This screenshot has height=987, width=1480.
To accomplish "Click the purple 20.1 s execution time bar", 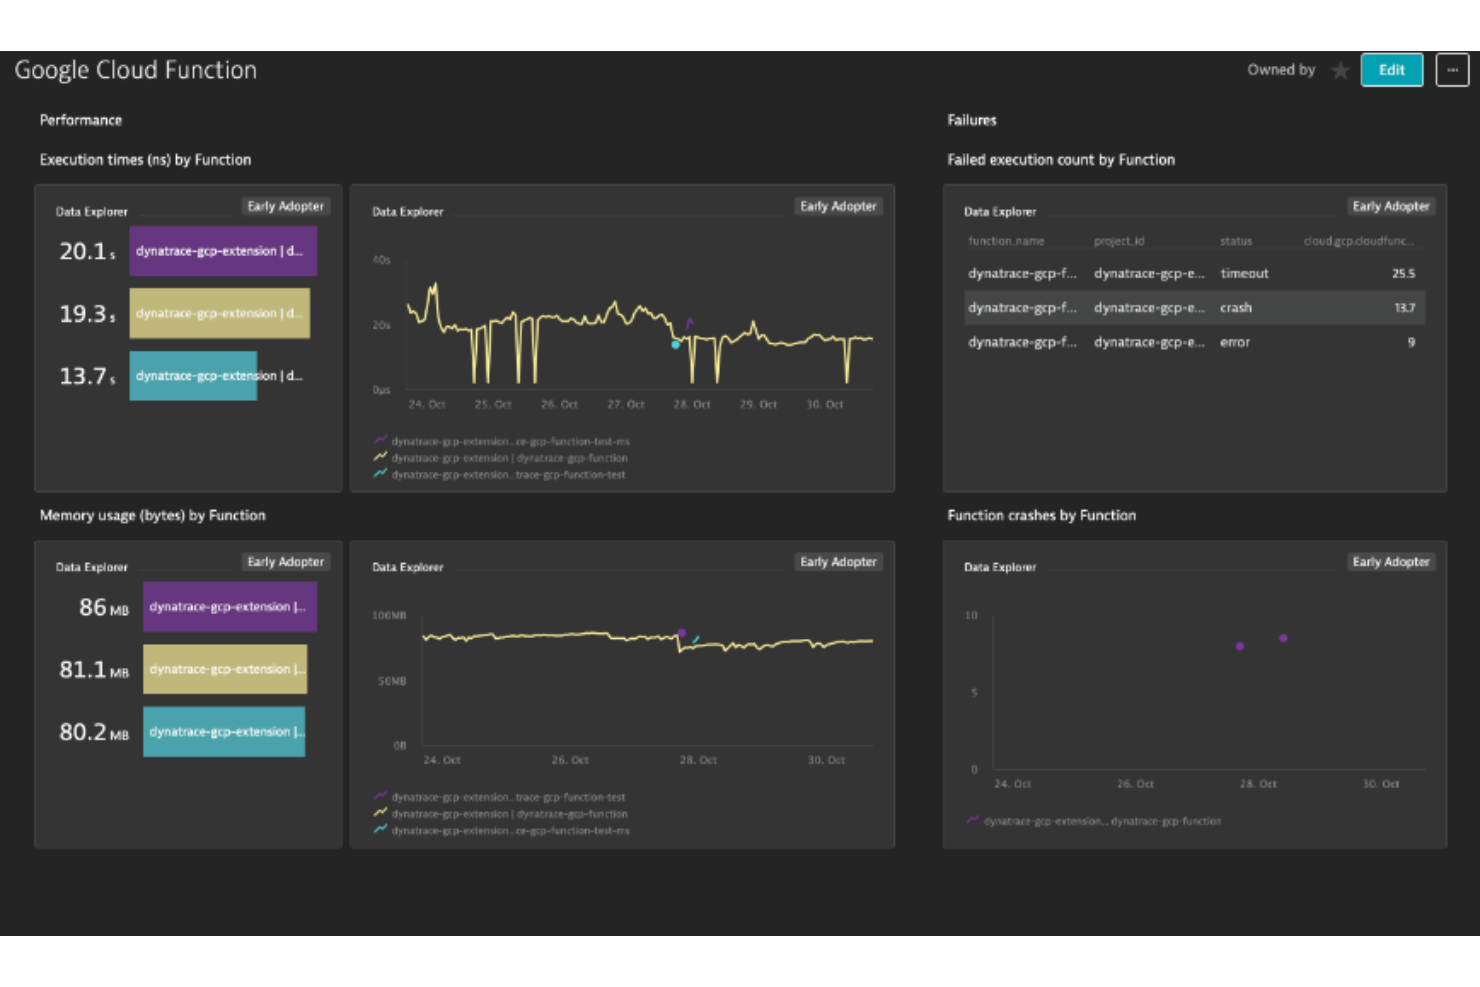I will click(x=222, y=251).
